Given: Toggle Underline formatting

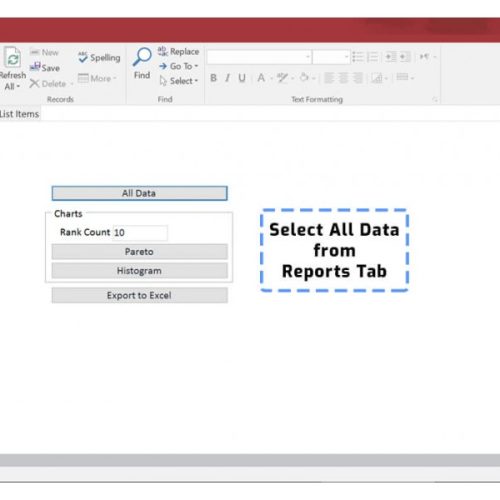Looking at the screenshot, I should [x=242, y=78].
